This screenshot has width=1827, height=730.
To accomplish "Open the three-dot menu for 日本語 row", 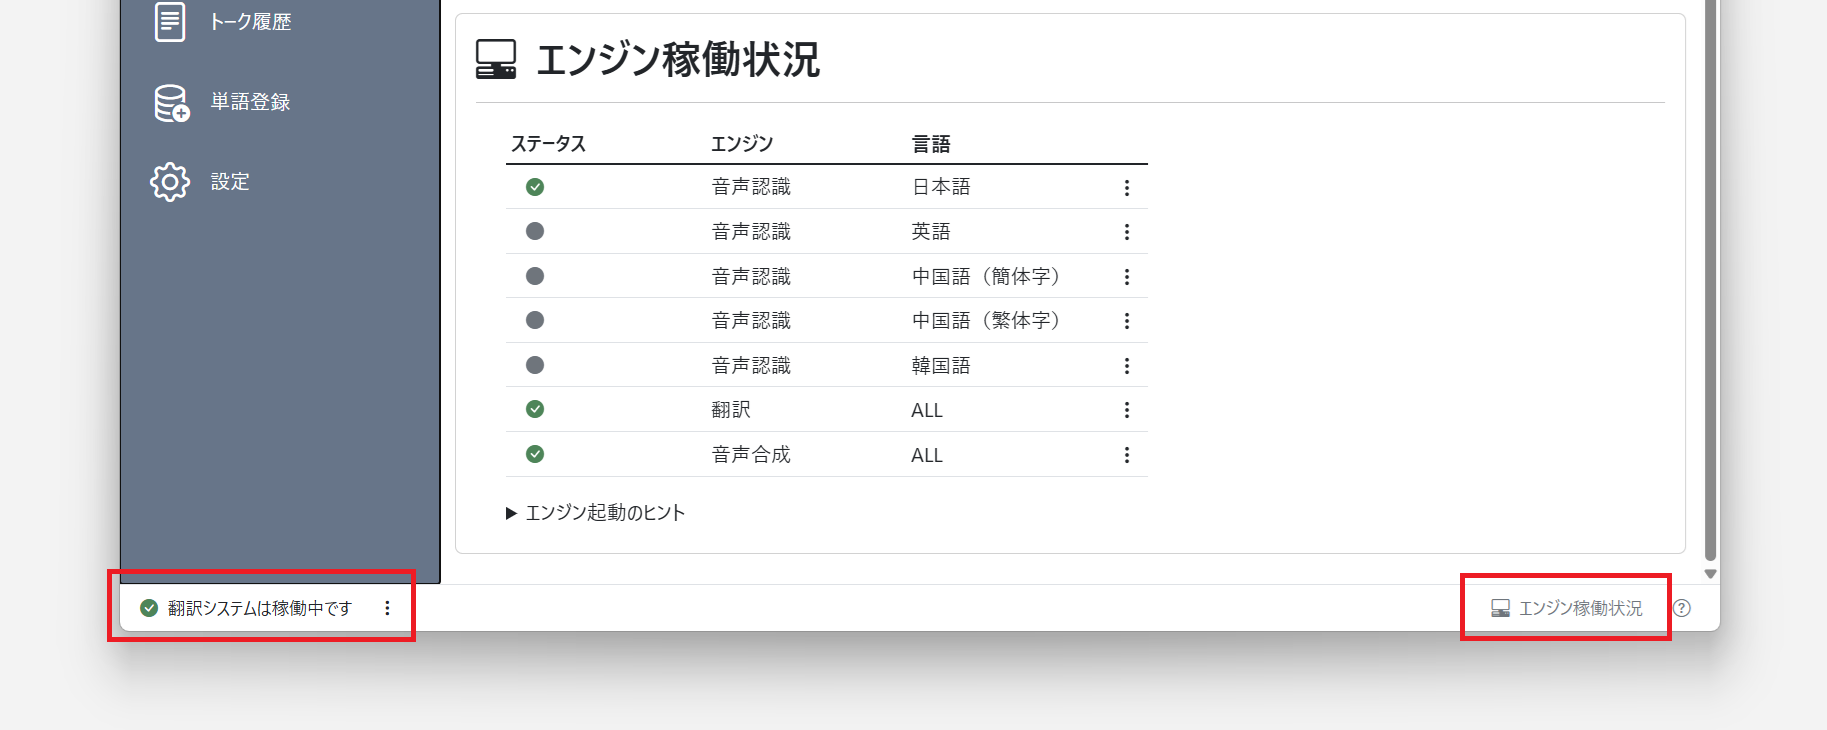I will (1127, 188).
